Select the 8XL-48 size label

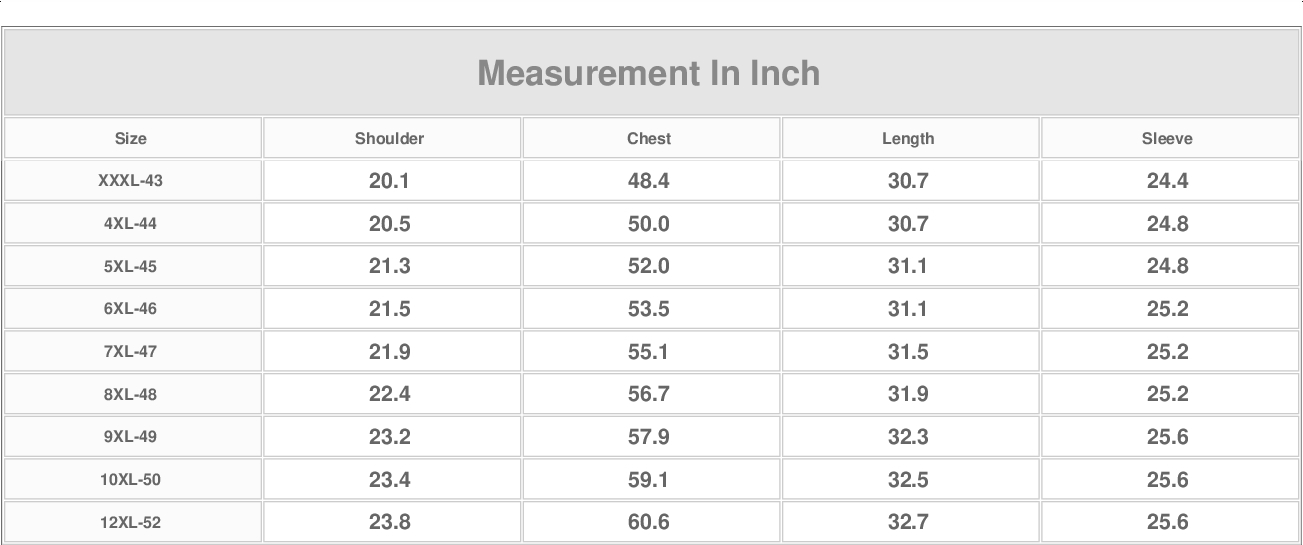tap(131, 395)
